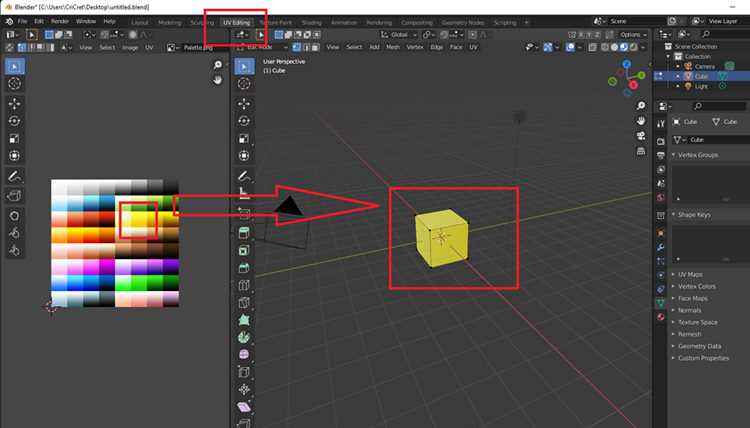Click the yellow swatch in palette image
This screenshot has height=428, width=750.
coord(139,219)
